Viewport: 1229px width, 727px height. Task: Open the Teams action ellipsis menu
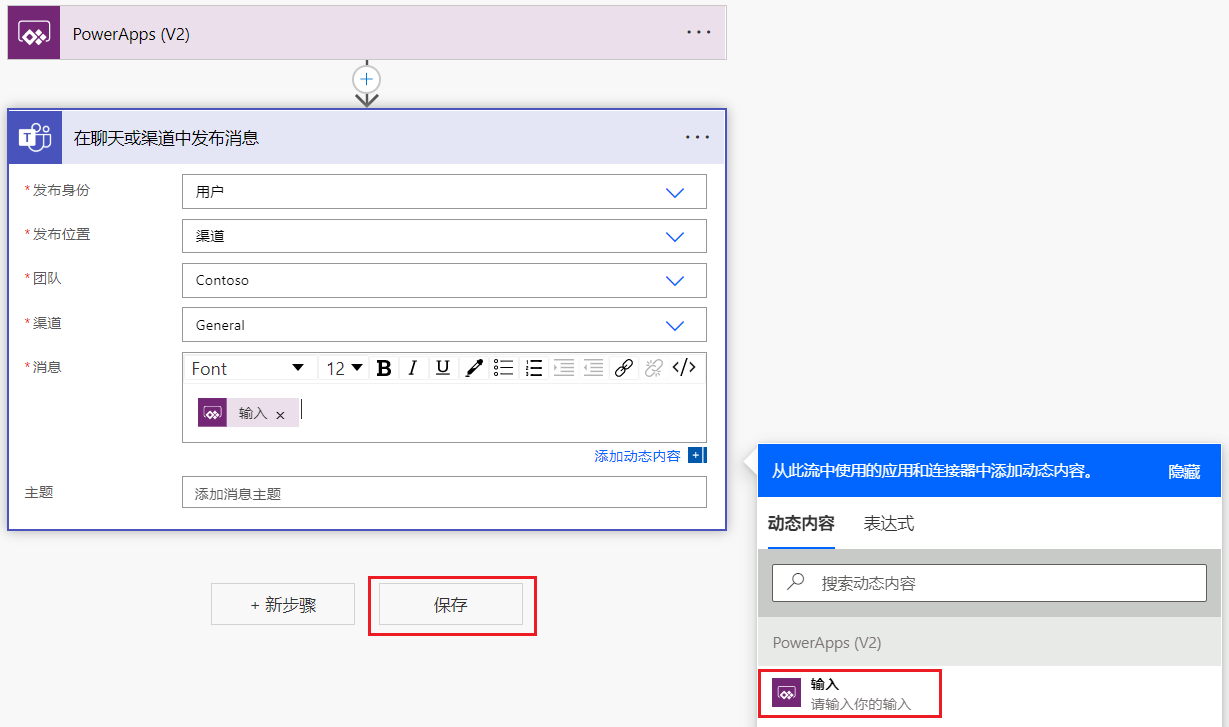[697, 138]
